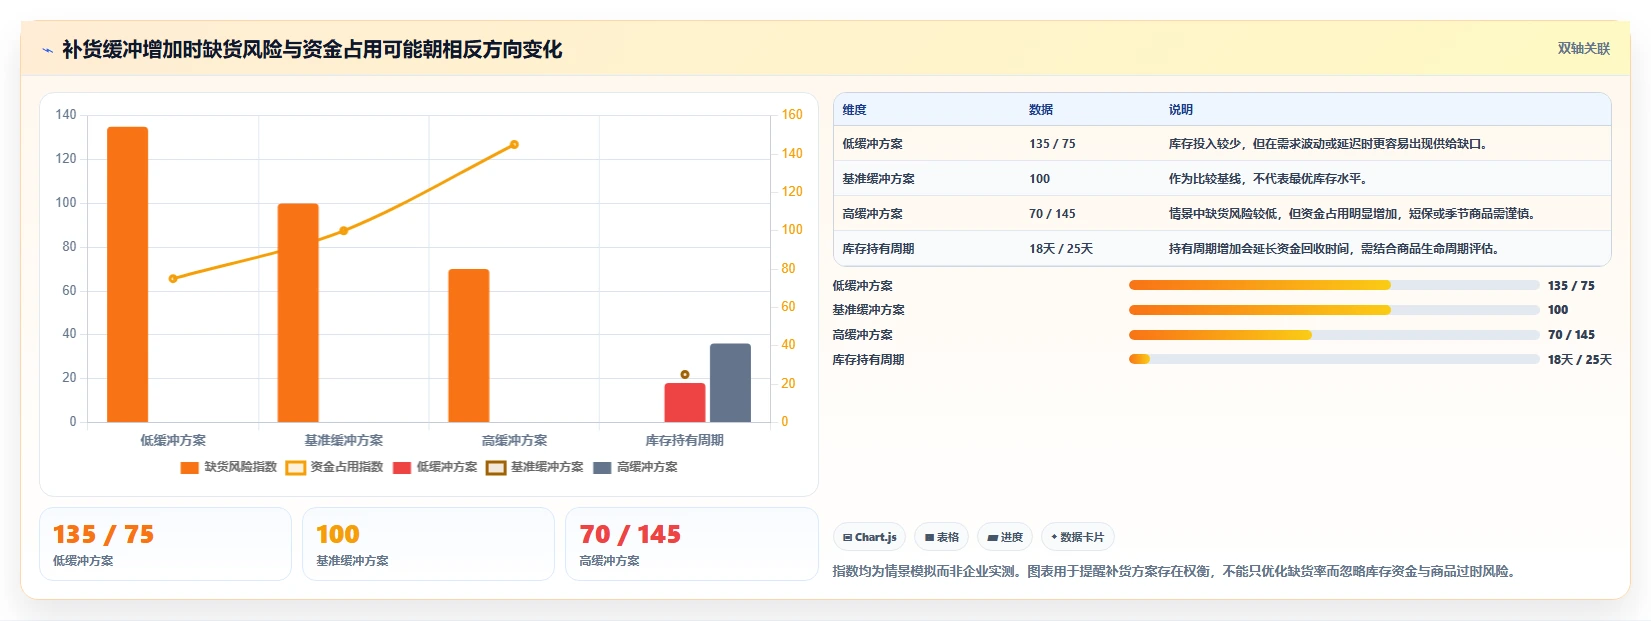The image size is (1651, 621).
Task: Open the 70 / 145 高缓冲方案 stat card
Action: point(692,544)
